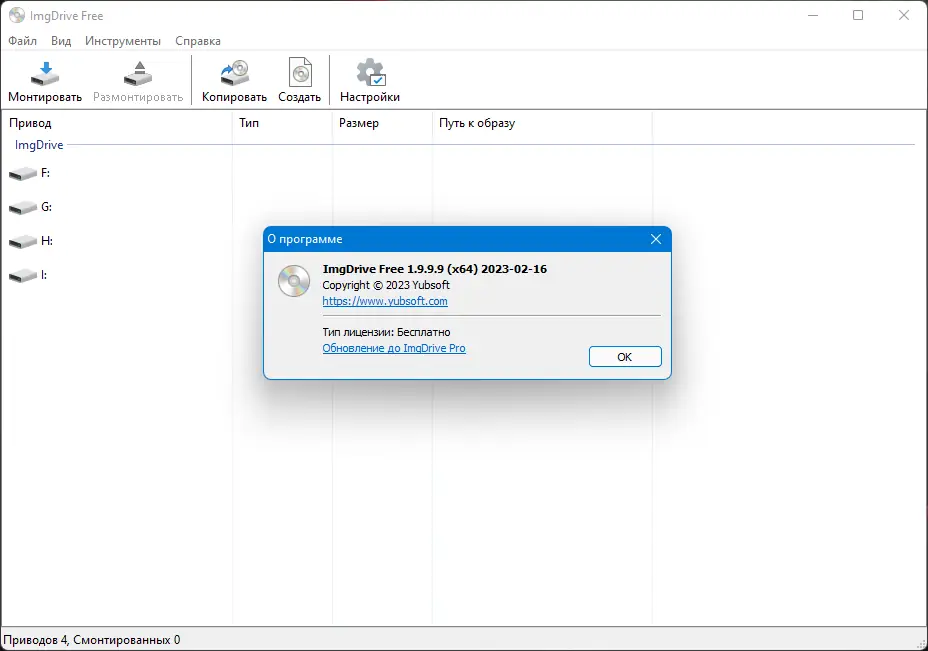This screenshot has height=651, width=928.
Task: Click the Монтировать toolbar icon
Action: pyautogui.click(x=45, y=74)
